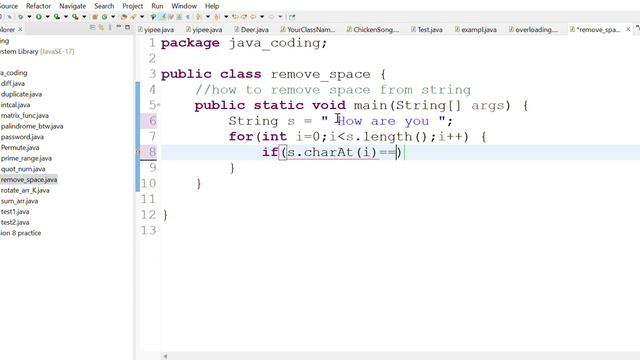Maximize the Package Explorer panel
Viewport: 640px width, 360px height.
[x=127, y=27]
